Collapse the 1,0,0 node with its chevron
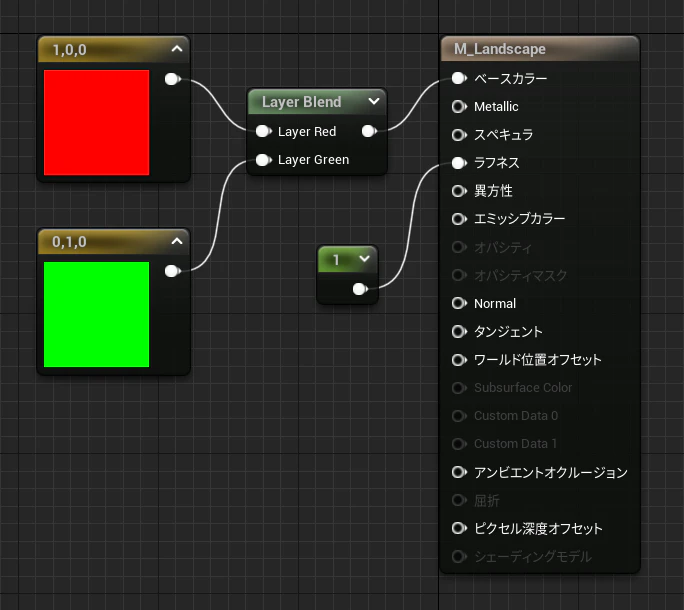This screenshot has height=610, width=684. click(177, 49)
